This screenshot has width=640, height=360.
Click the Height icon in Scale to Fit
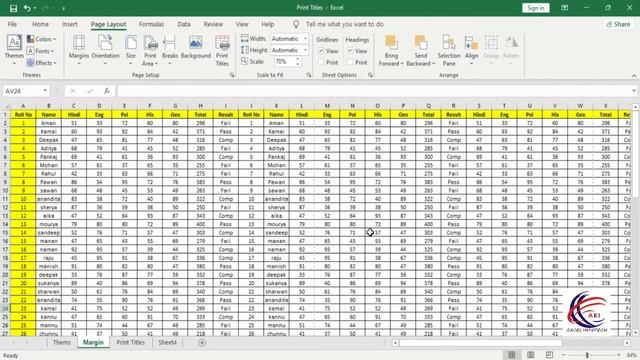pos(244,50)
